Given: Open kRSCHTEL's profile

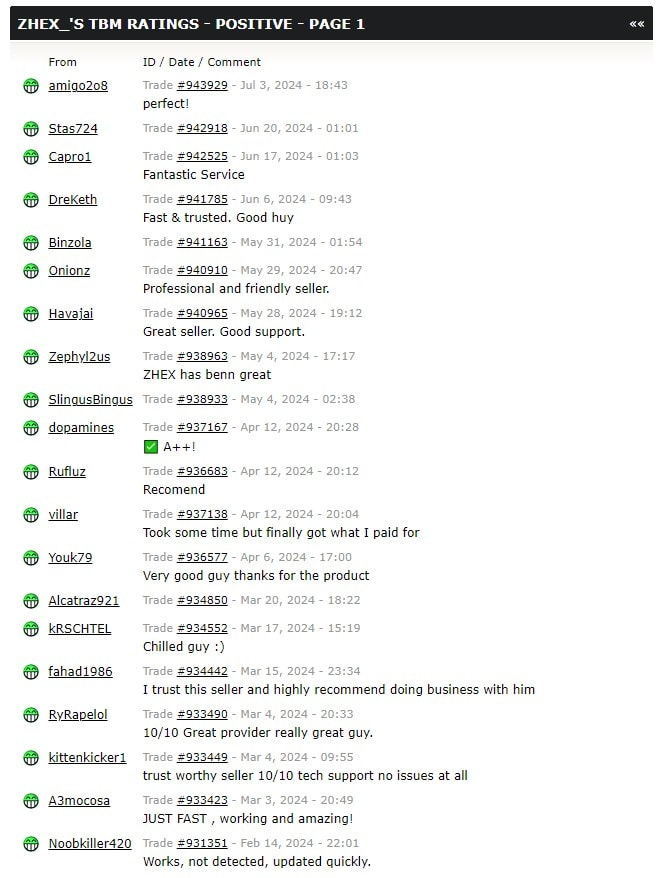Looking at the screenshot, I should (x=80, y=628).
